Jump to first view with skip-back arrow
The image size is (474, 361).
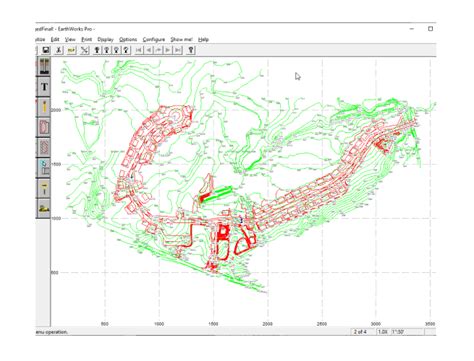(139, 50)
